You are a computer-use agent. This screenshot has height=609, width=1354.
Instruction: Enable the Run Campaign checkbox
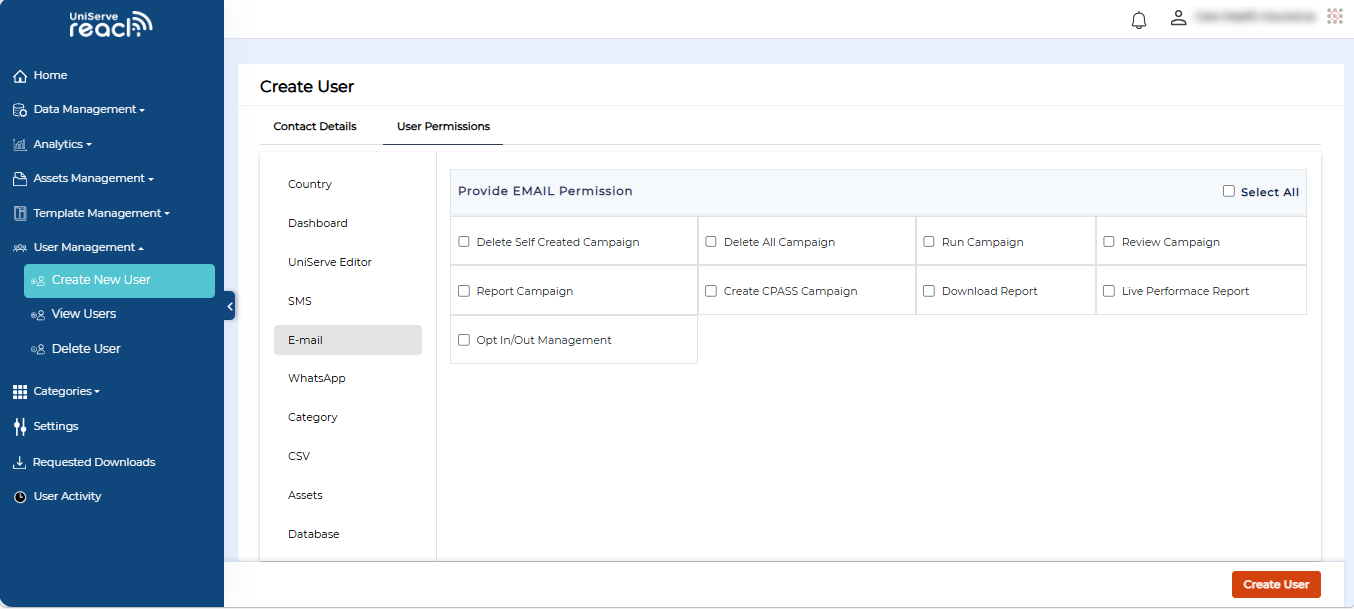(x=929, y=242)
